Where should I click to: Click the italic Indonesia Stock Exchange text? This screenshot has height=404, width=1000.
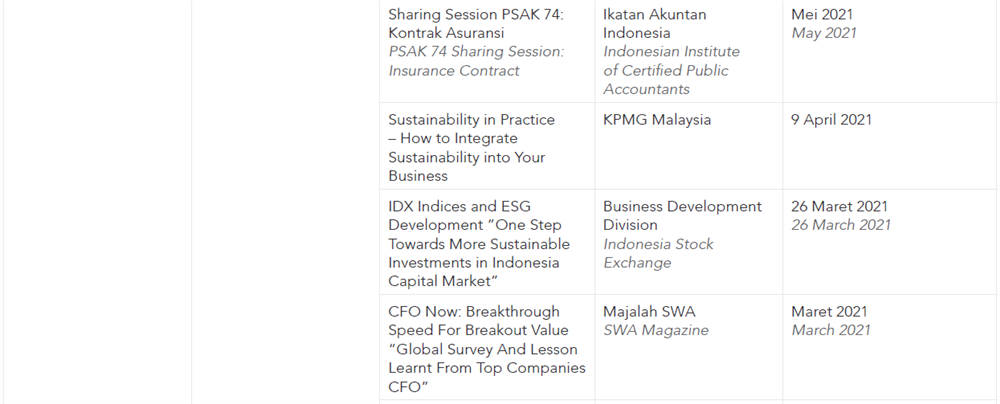point(658,253)
